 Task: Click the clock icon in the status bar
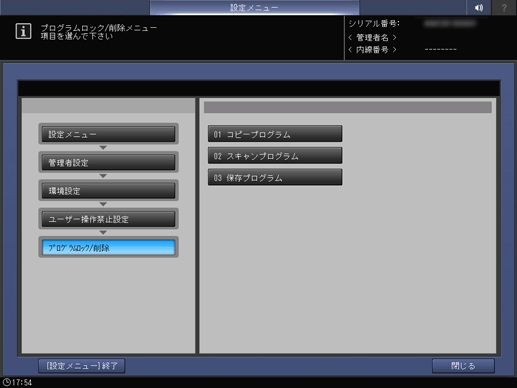pyautogui.click(x=6, y=382)
